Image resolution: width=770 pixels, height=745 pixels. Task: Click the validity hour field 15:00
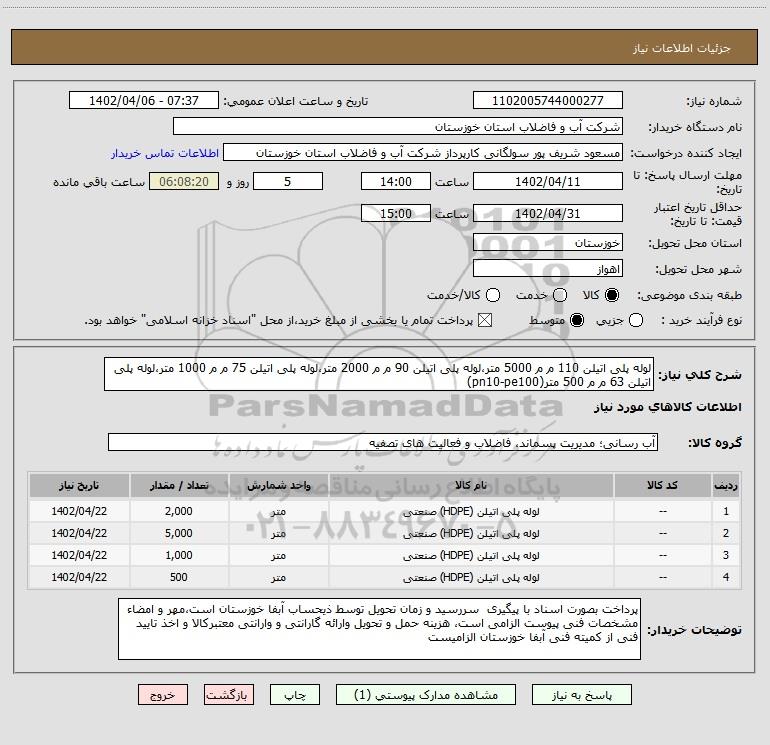point(396,213)
